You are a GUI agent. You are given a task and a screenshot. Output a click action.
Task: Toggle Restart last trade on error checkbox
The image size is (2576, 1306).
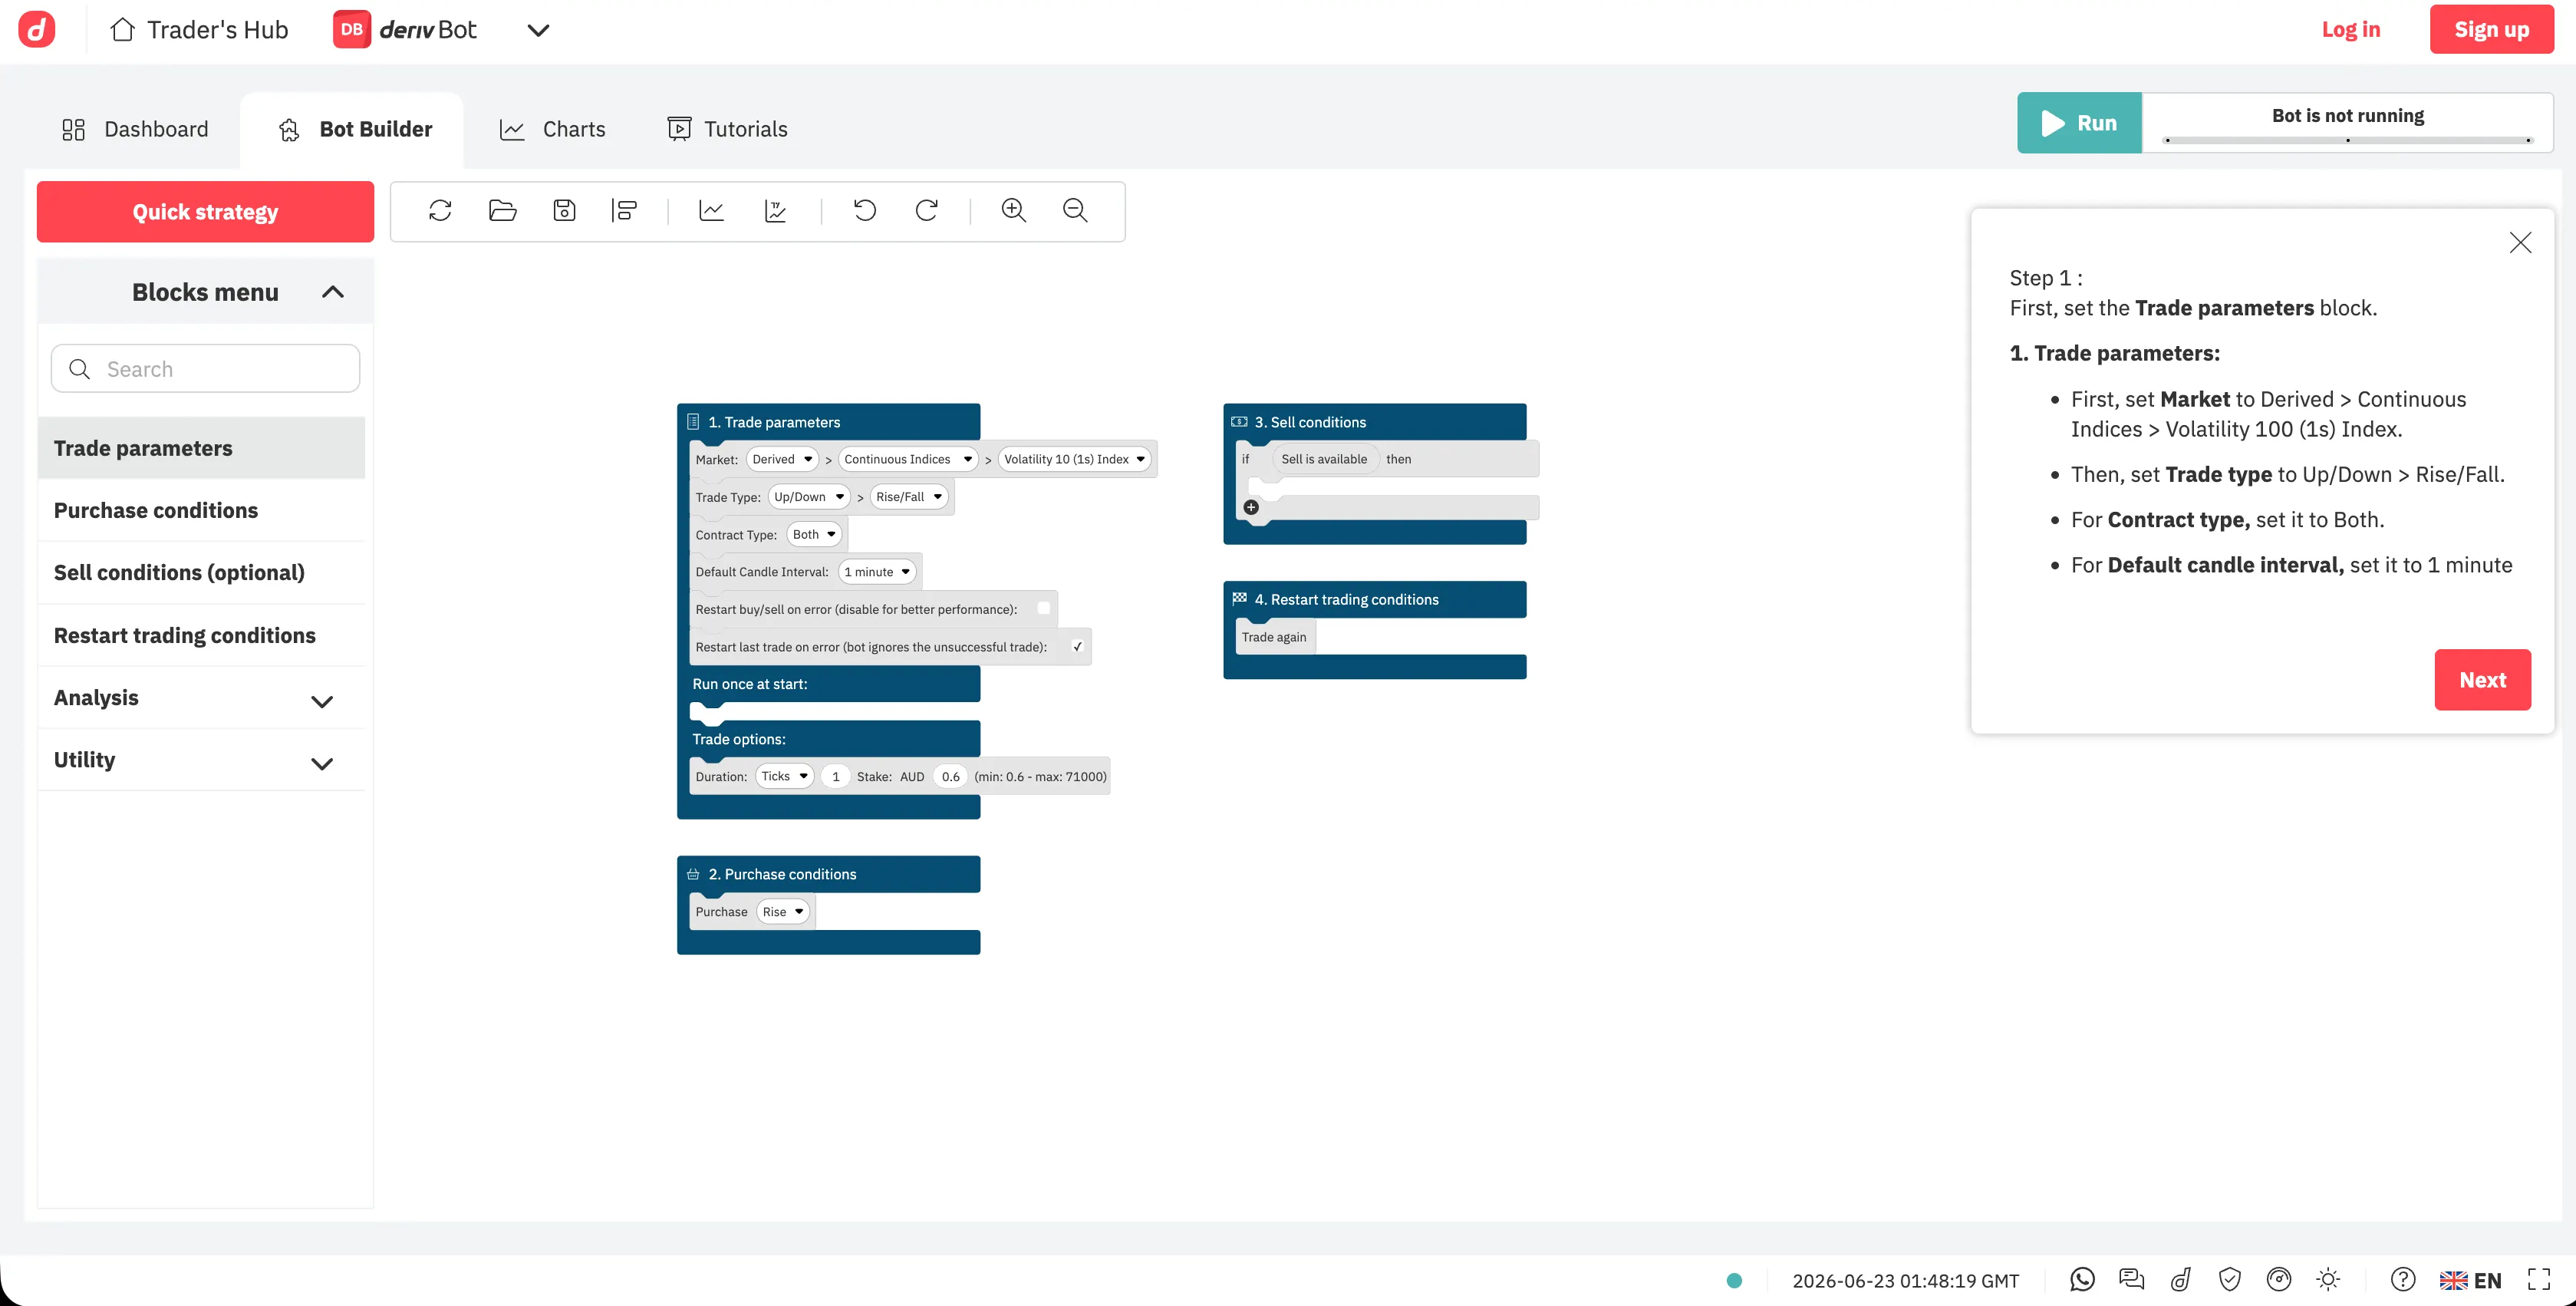point(1077,646)
